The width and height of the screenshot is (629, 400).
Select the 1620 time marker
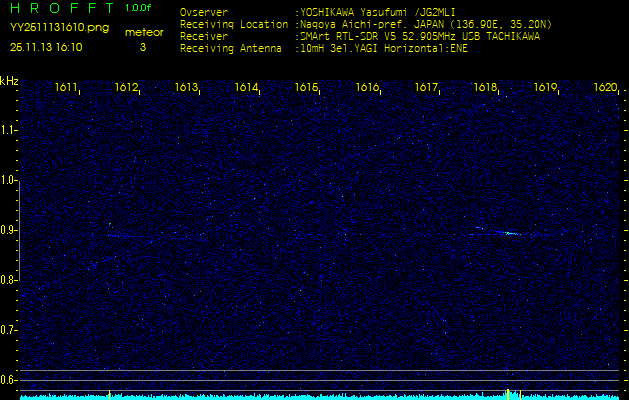[605, 88]
